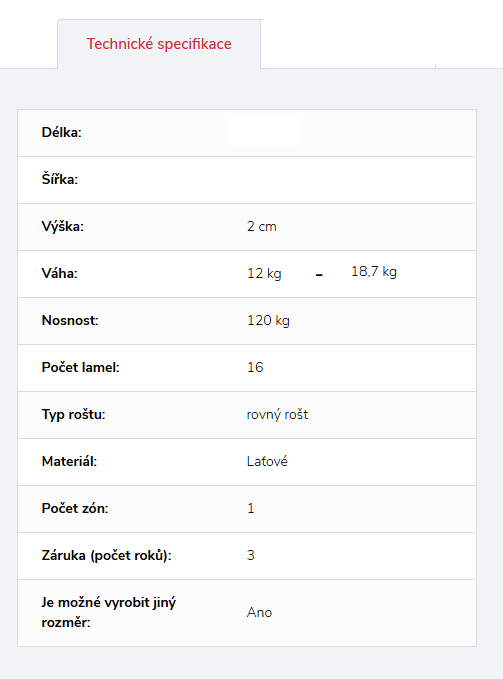Click the Šířka row label
This screenshot has height=679, width=503.
[x=60, y=179]
